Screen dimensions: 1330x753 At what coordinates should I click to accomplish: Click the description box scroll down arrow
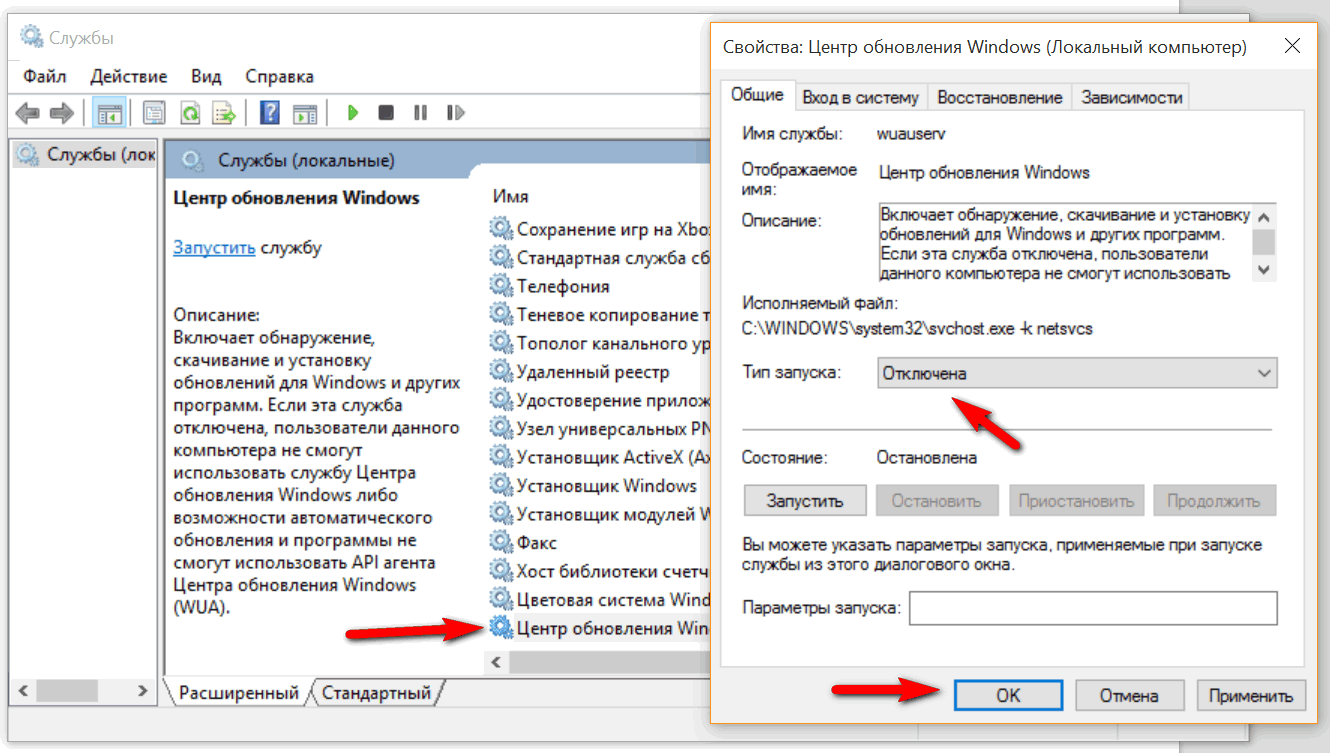(1264, 269)
